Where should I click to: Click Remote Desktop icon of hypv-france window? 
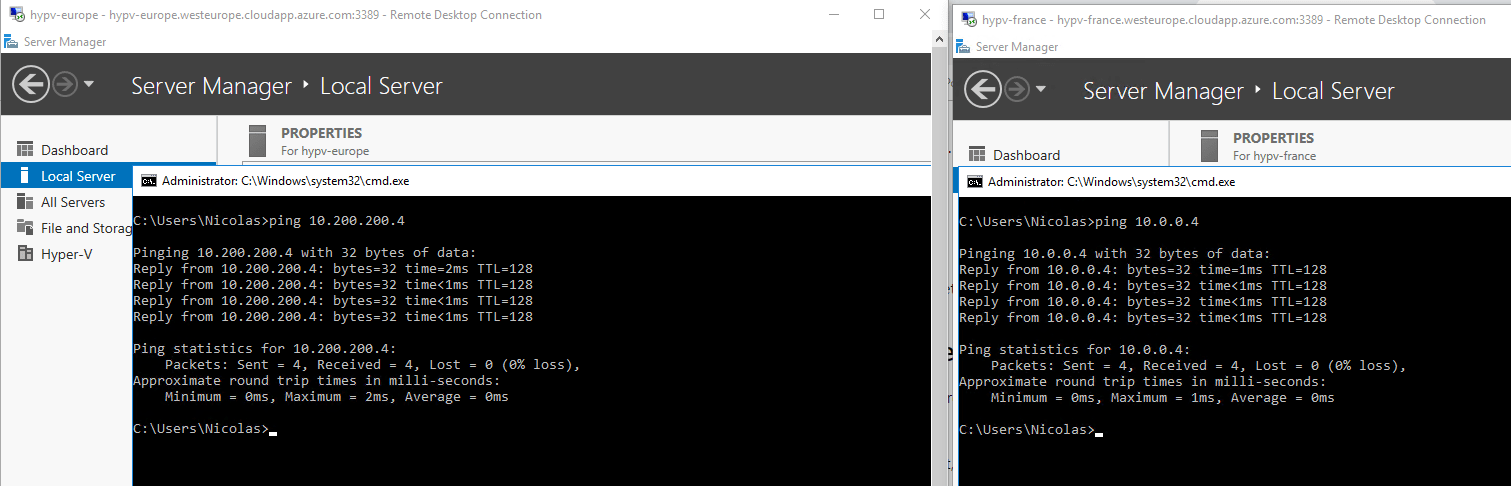(x=968, y=19)
